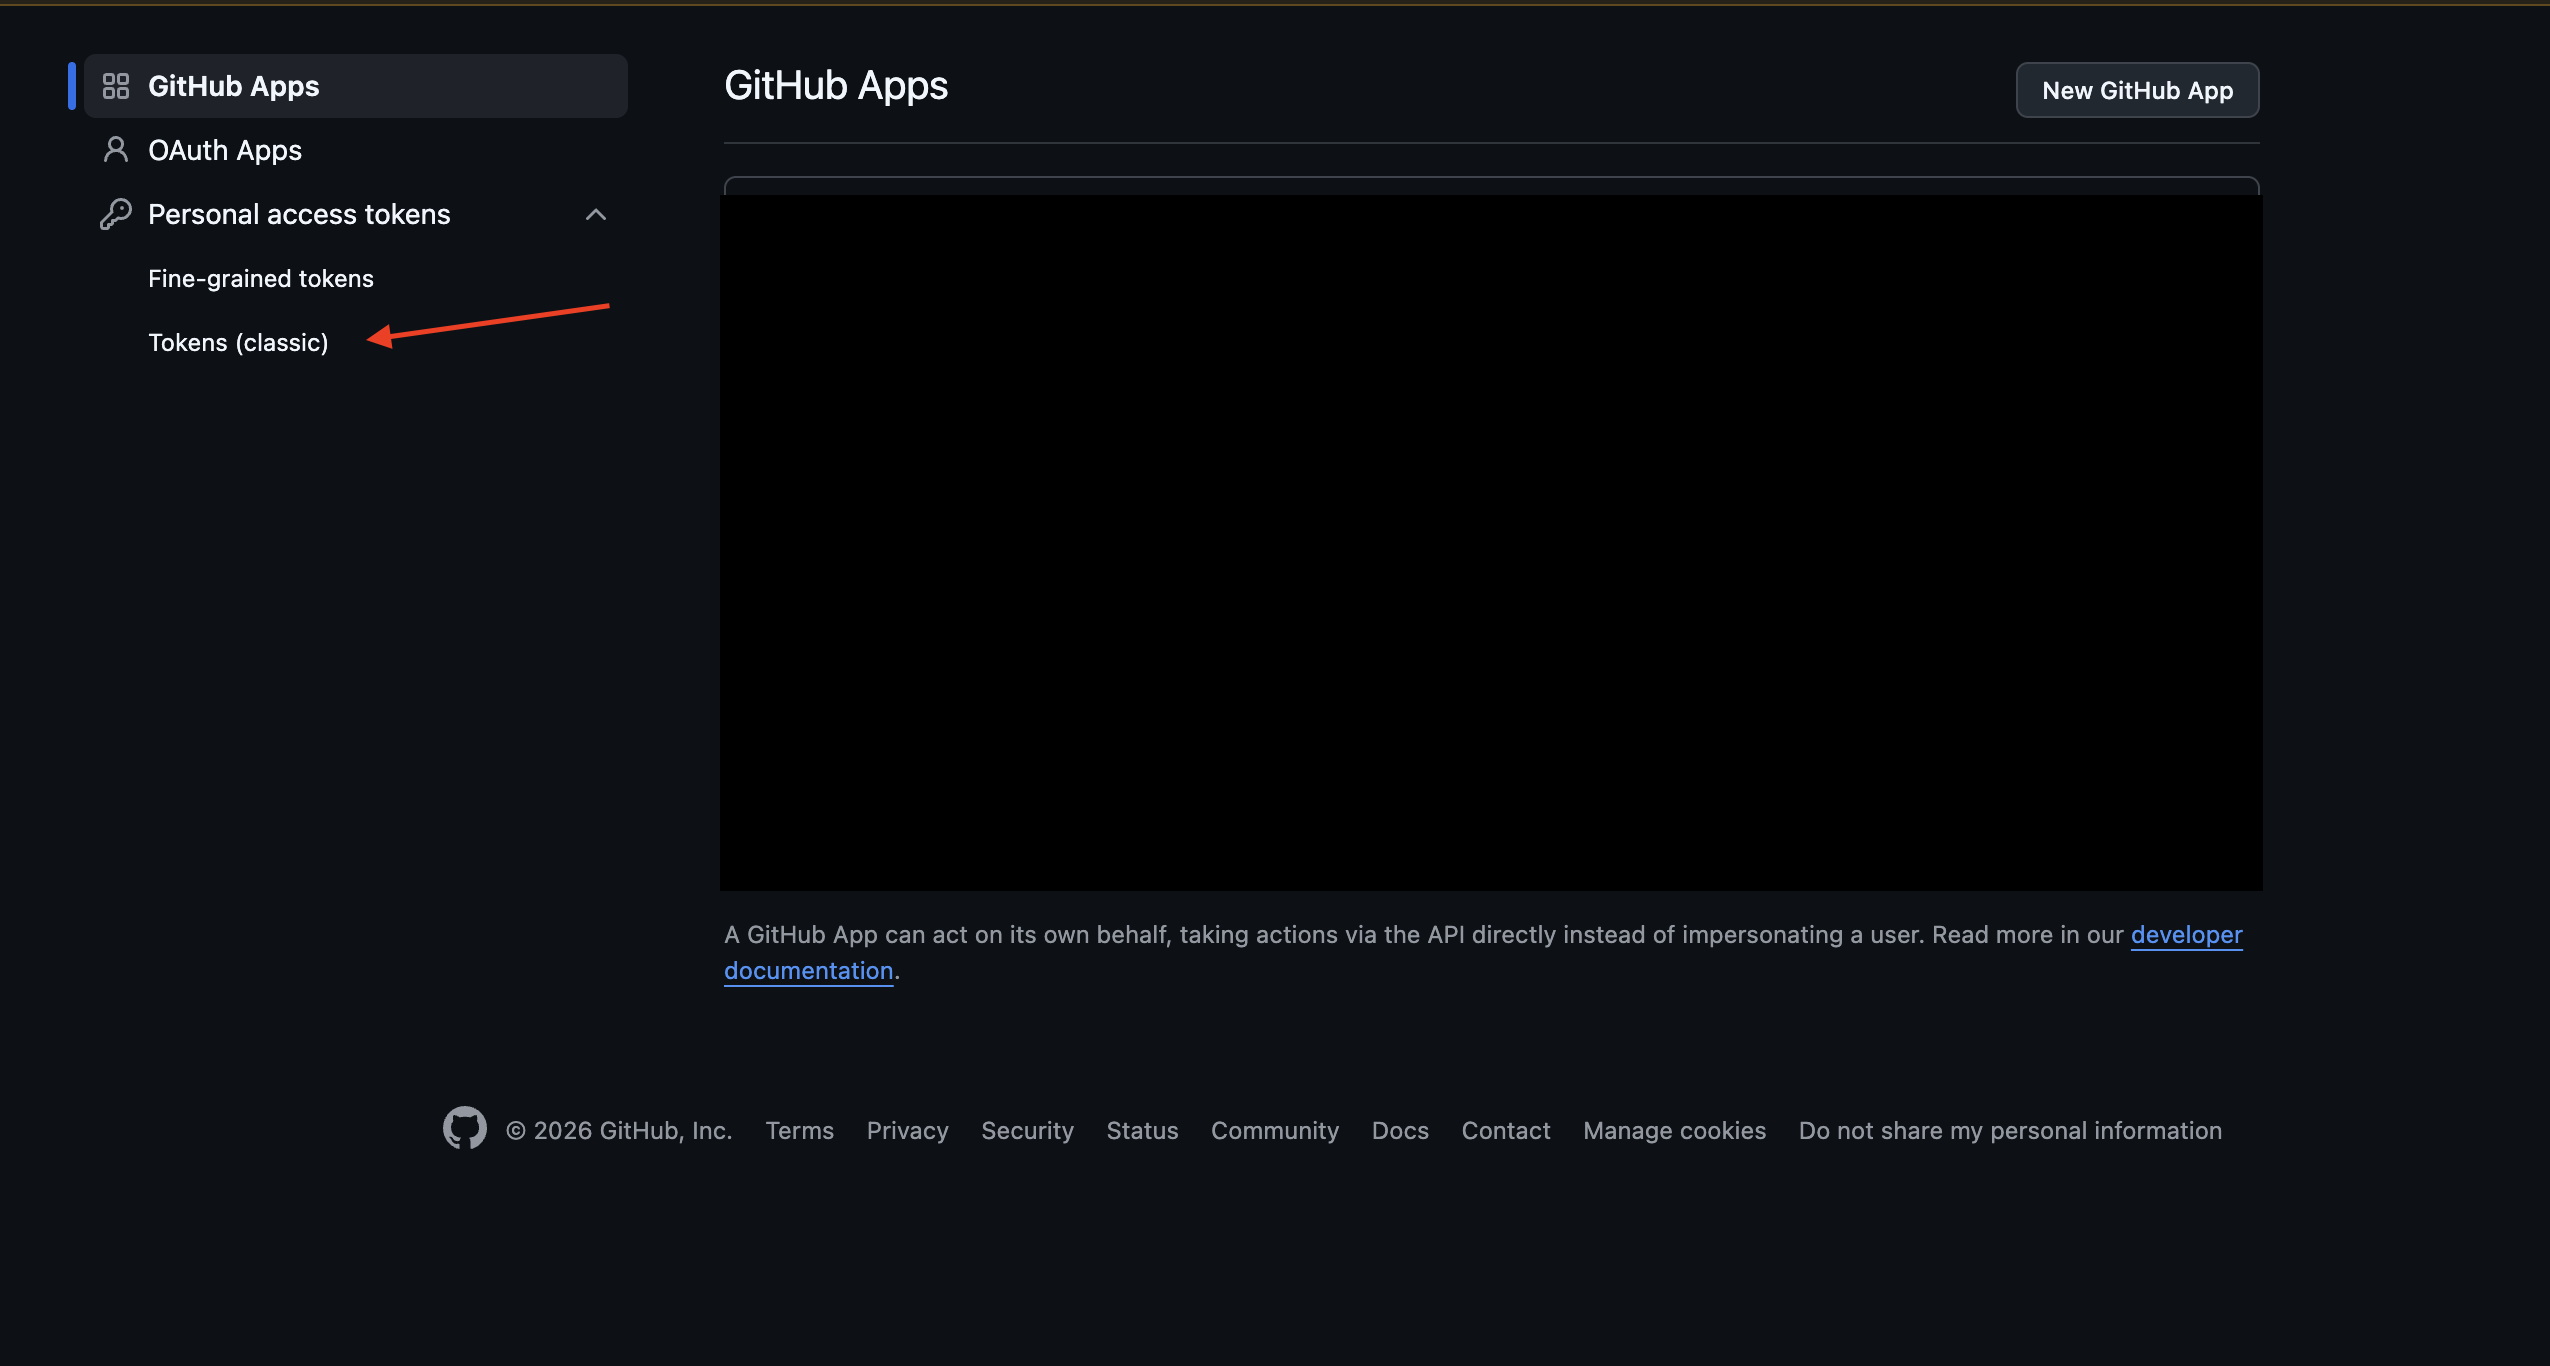2550x1366 pixels.
Task: Click the New GitHub App button
Action: point(2136,89)
